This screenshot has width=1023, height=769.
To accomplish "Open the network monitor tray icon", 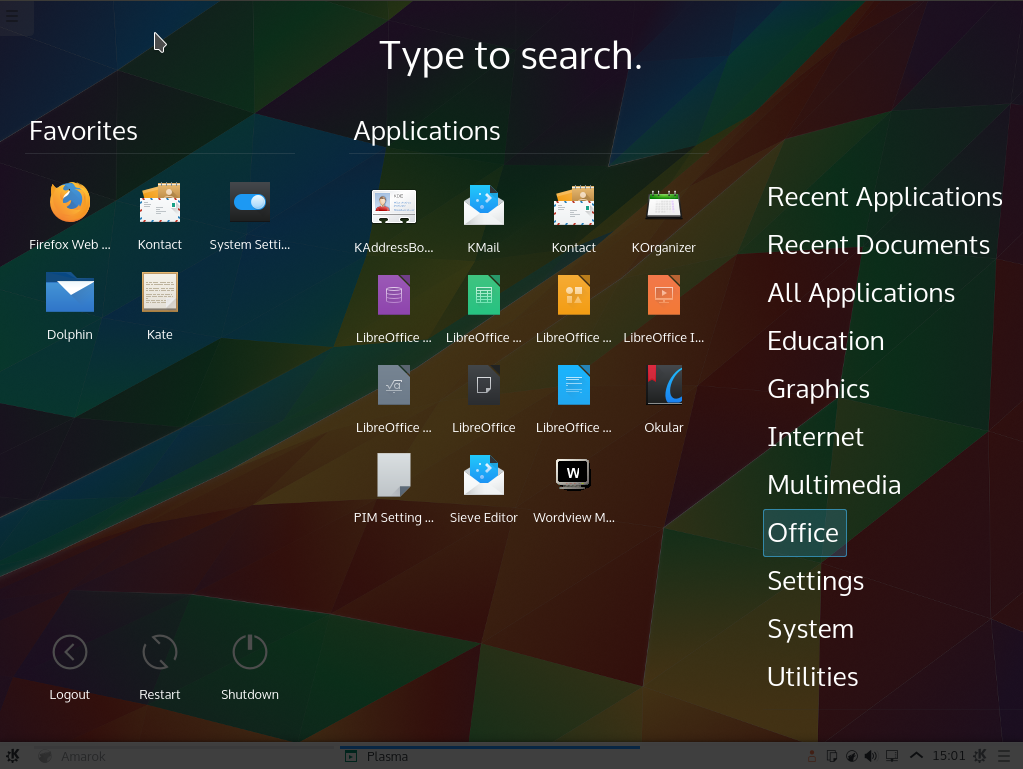I will (892, 756).
